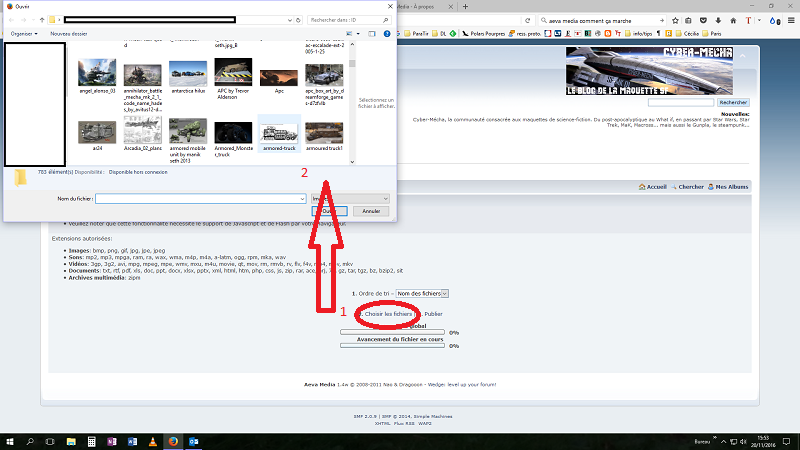Click the help question mark icon in the dialog
Screen dimensions: 800x450
[387, 34]
